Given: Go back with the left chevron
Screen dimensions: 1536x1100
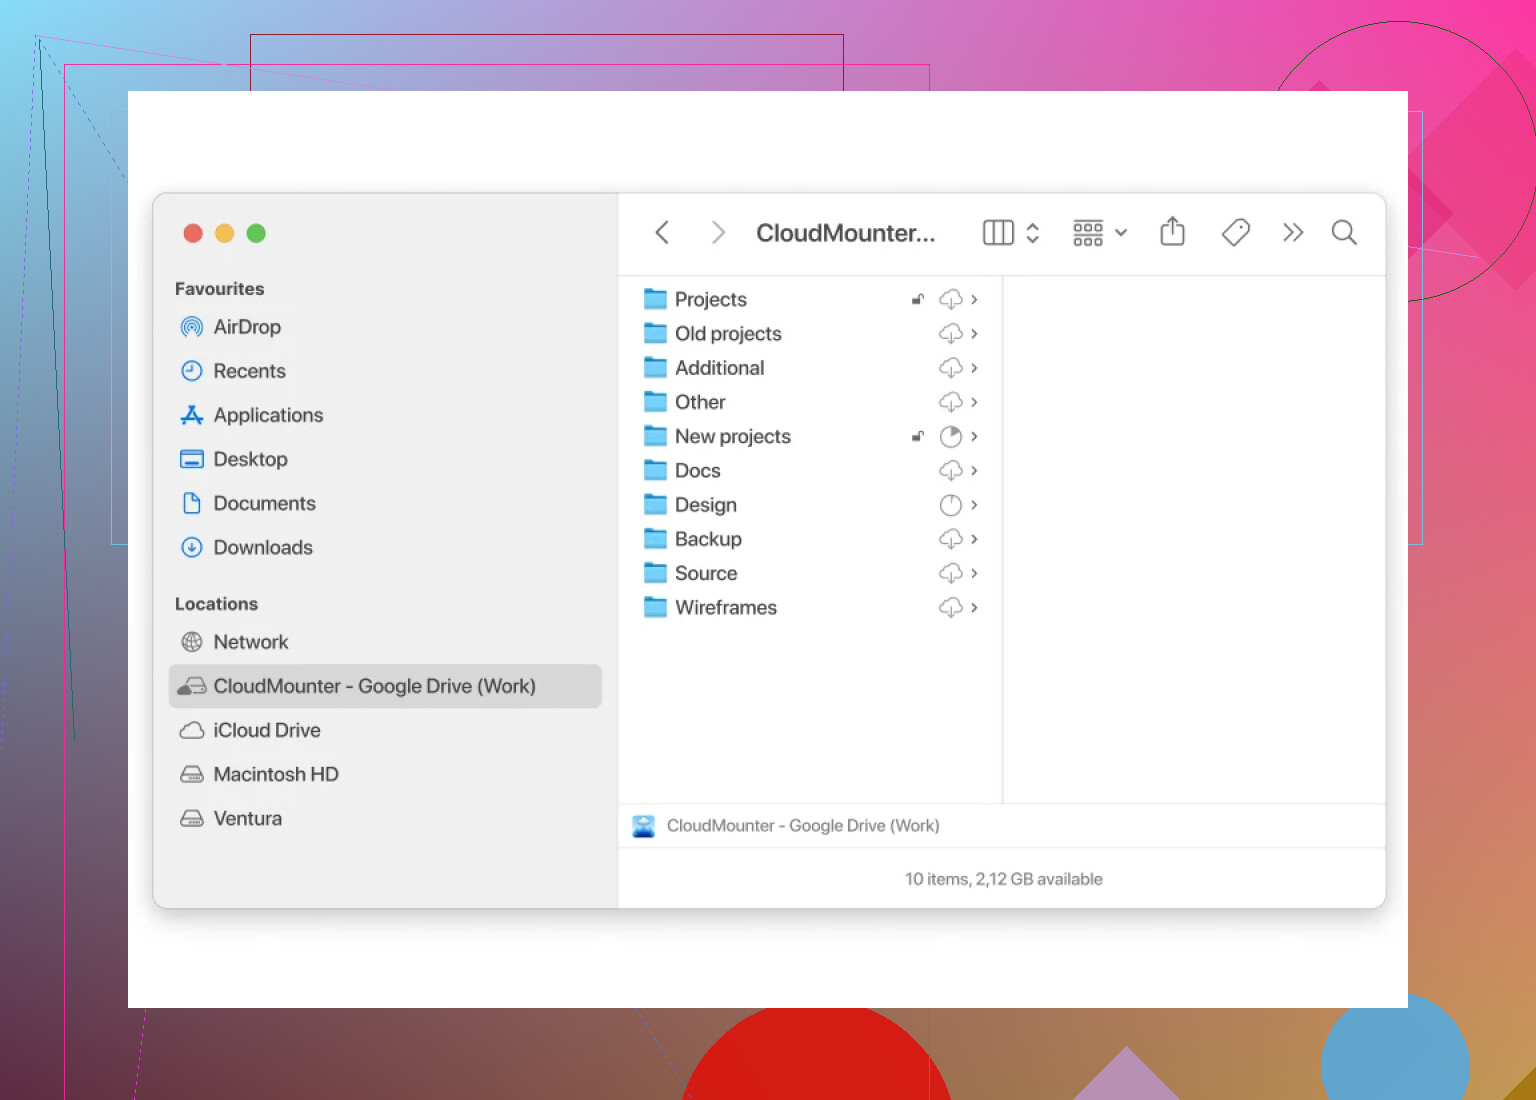Looking at the screenshot, I should click(x=662, y=233).
